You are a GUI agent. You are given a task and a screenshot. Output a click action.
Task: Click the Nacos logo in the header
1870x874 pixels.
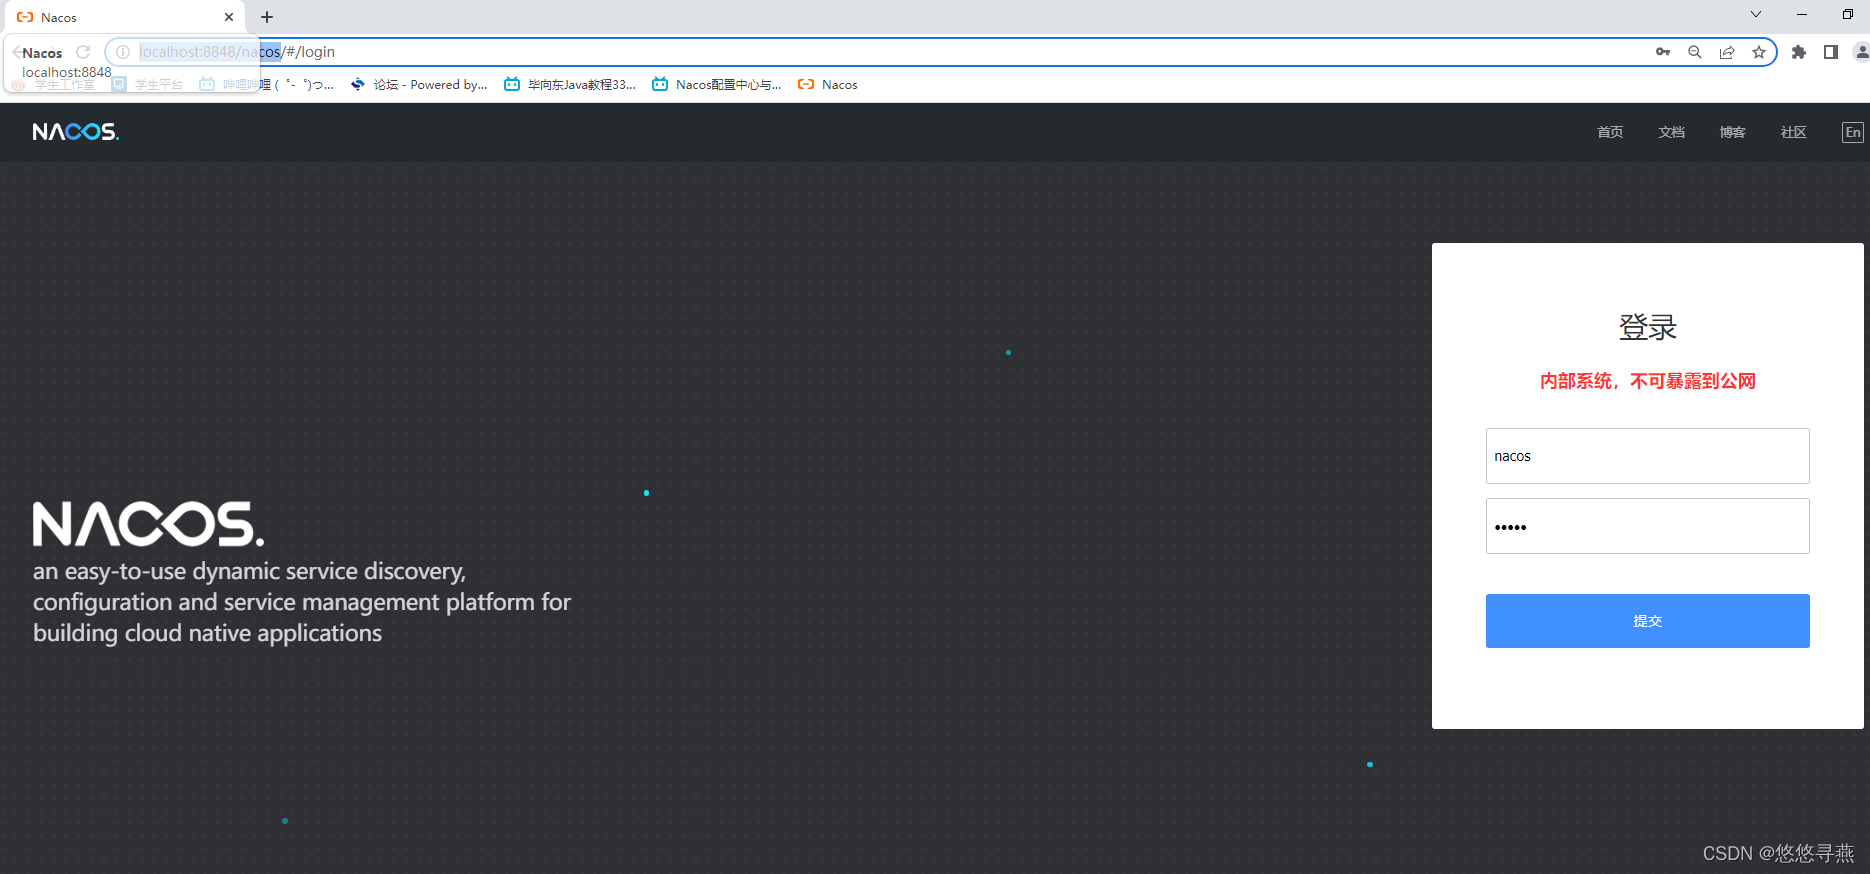pos(76,132)
